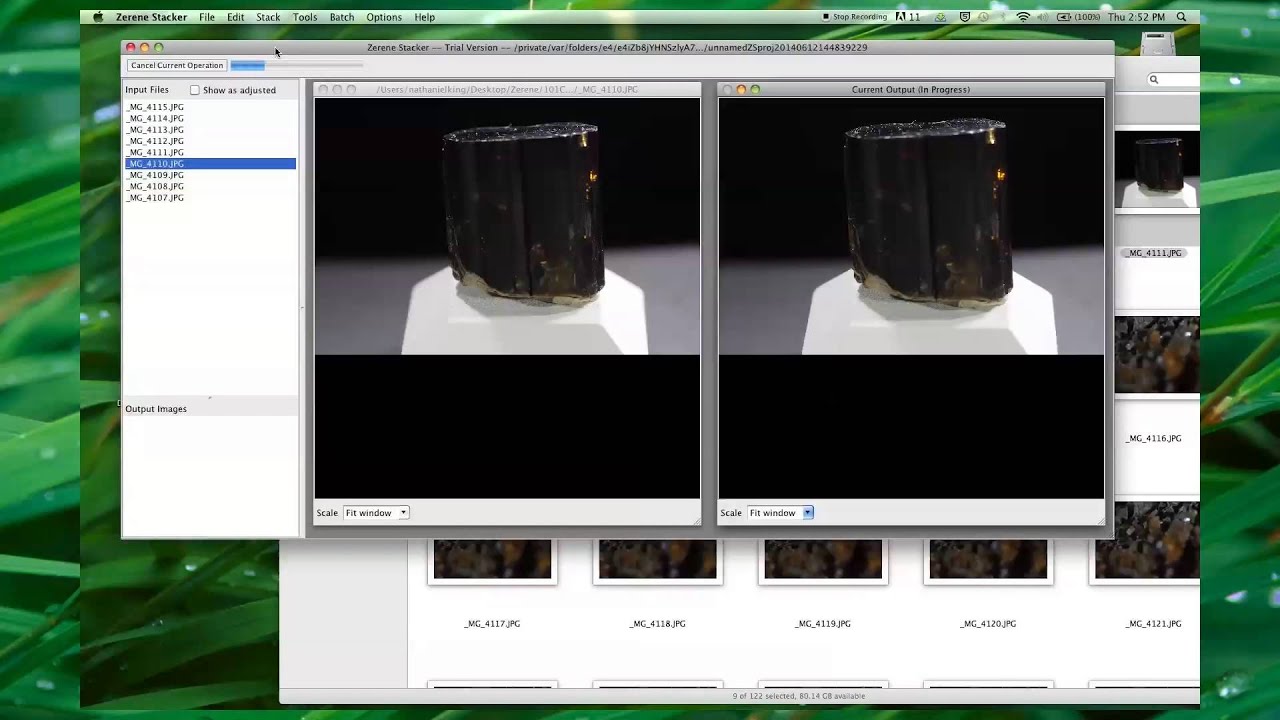
Task: Select _MG_4118.JPG thumbnail in Finder
Action: (658, 560)
